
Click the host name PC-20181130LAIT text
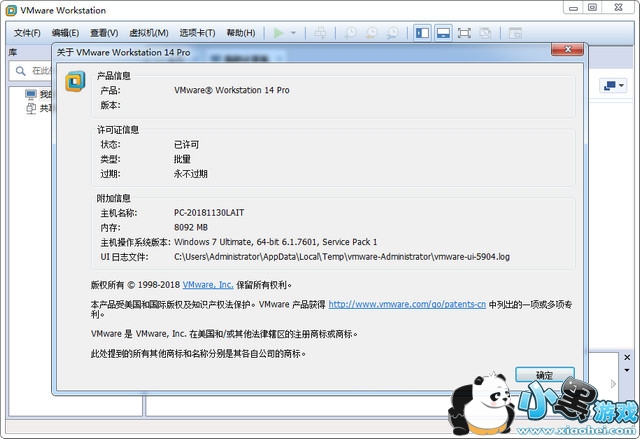[x=209, y=213]
